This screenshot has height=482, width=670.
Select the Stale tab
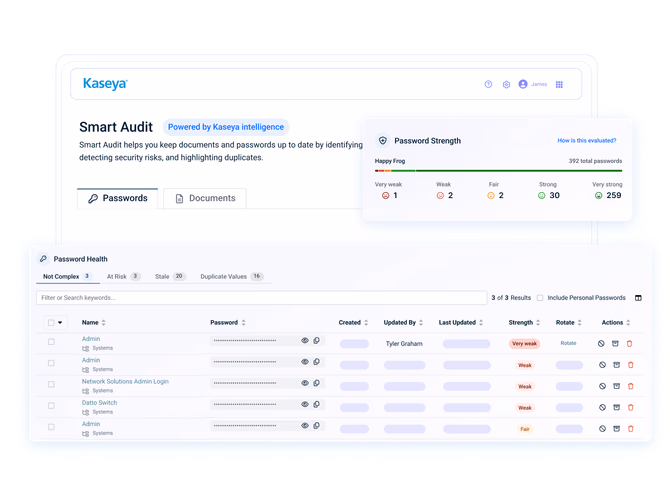170,276
